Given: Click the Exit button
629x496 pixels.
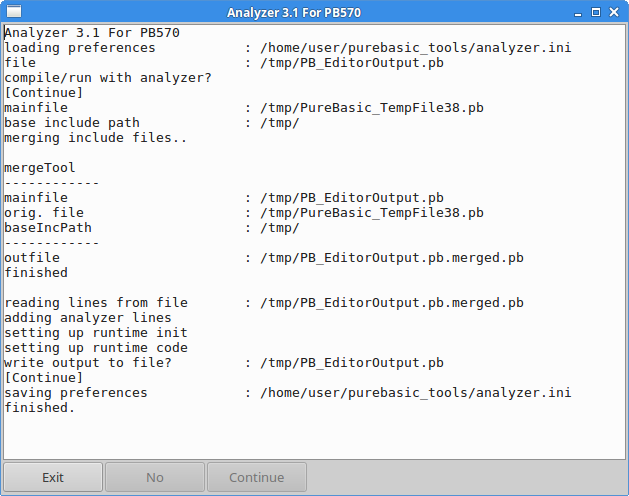Looking at the screenshot, I should 53,477.
